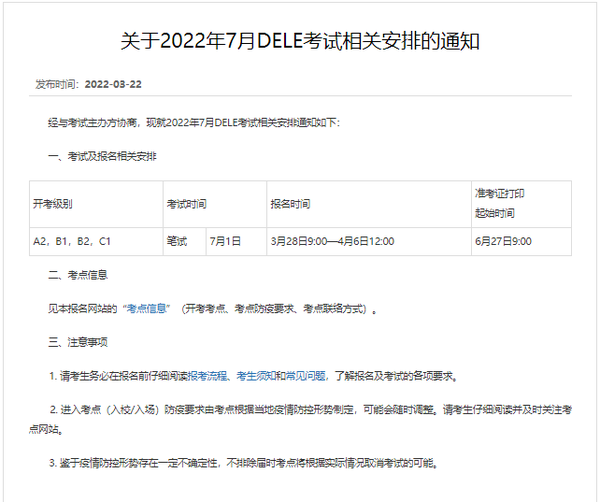Click the 报名时间 table header
This screenshot has width=600, height=502.
[x=369, y=204]
